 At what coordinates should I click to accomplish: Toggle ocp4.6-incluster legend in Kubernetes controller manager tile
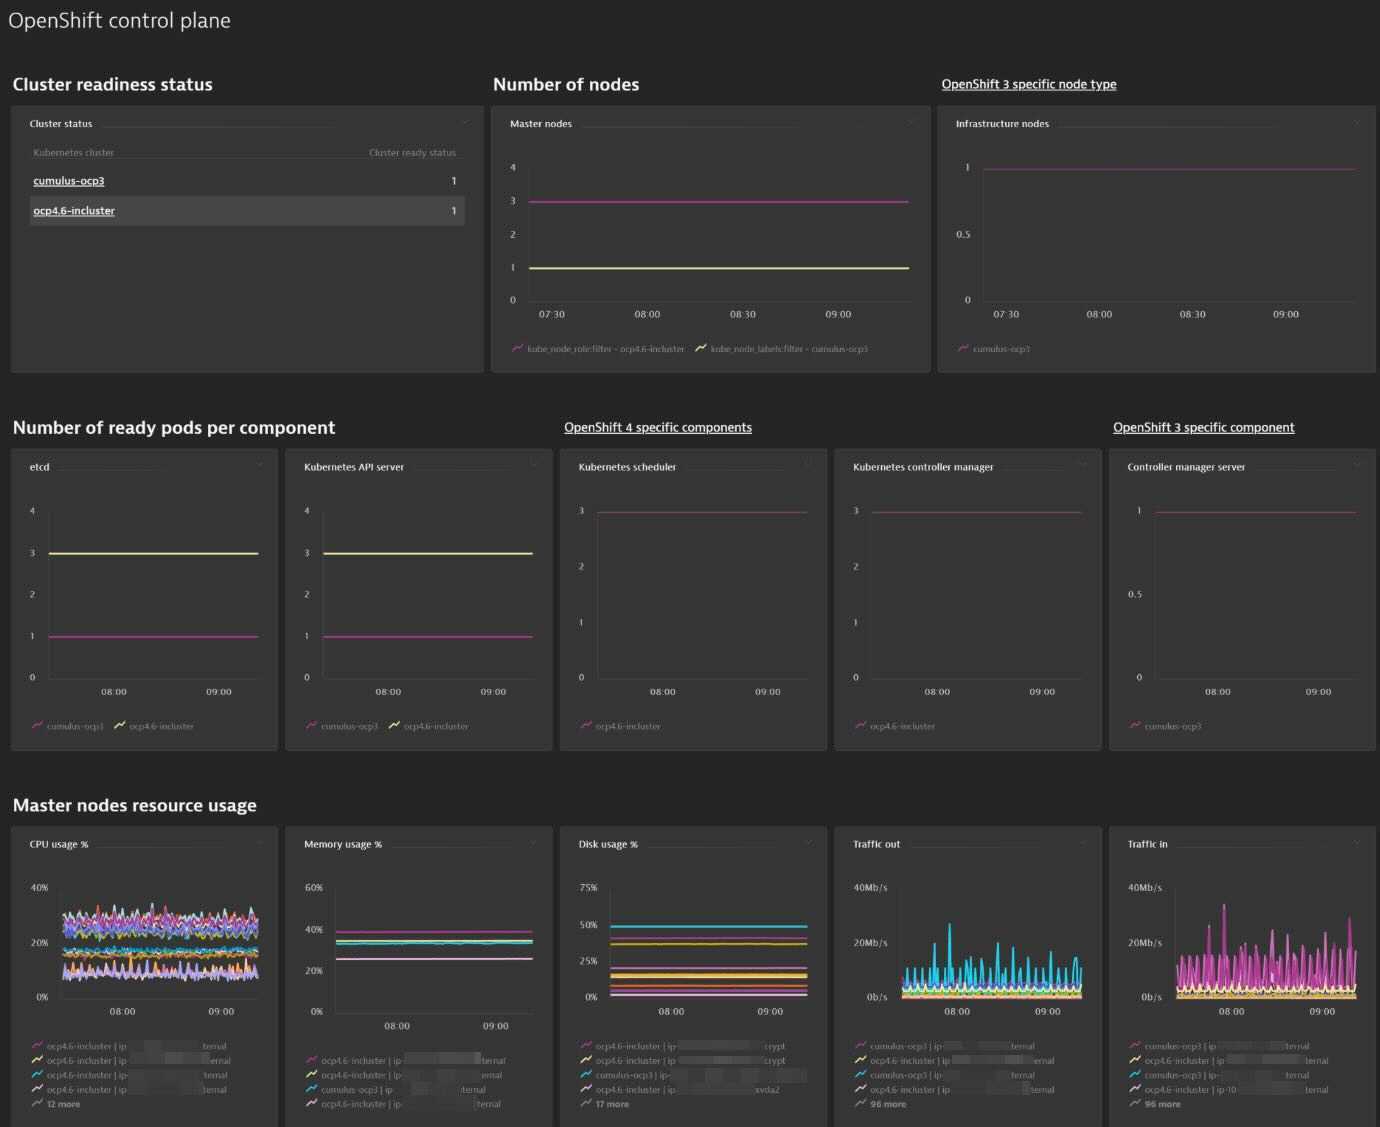[x=895, y=726]
